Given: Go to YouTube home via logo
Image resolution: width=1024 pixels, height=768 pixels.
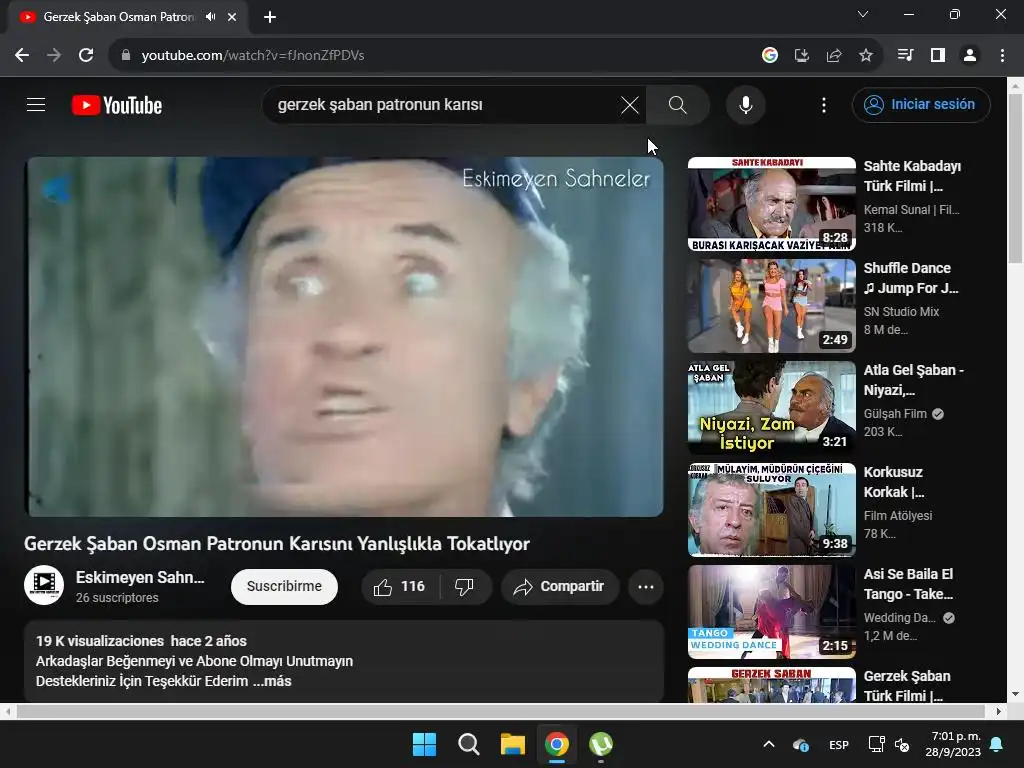Looking at the screenshot, I should click(x=117, y=105).
